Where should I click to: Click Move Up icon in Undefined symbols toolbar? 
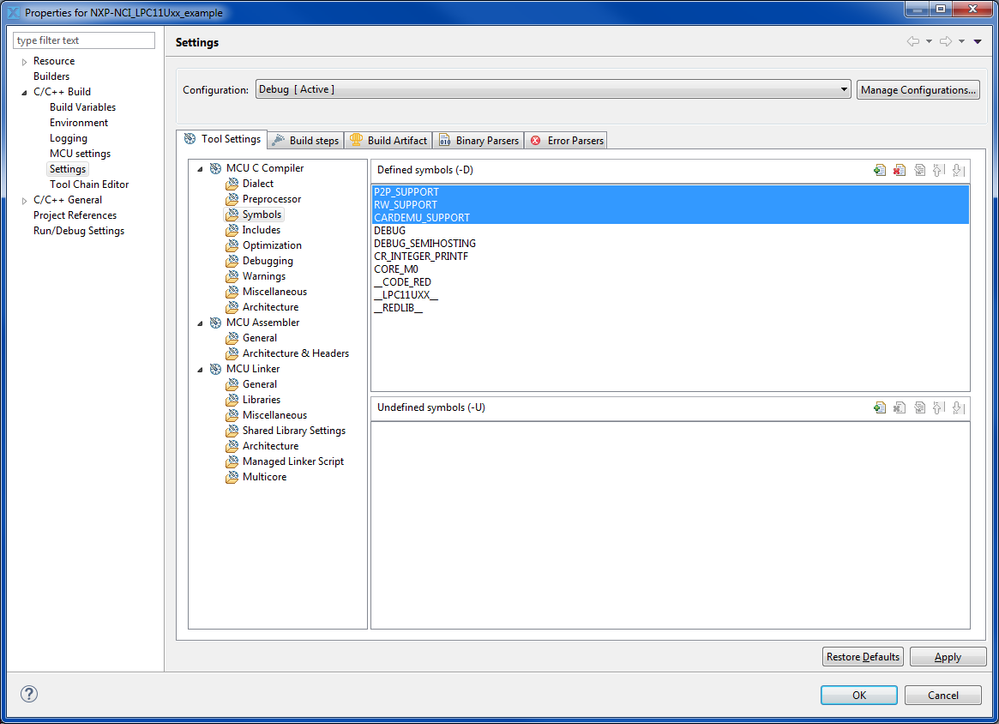click(939, 408)
